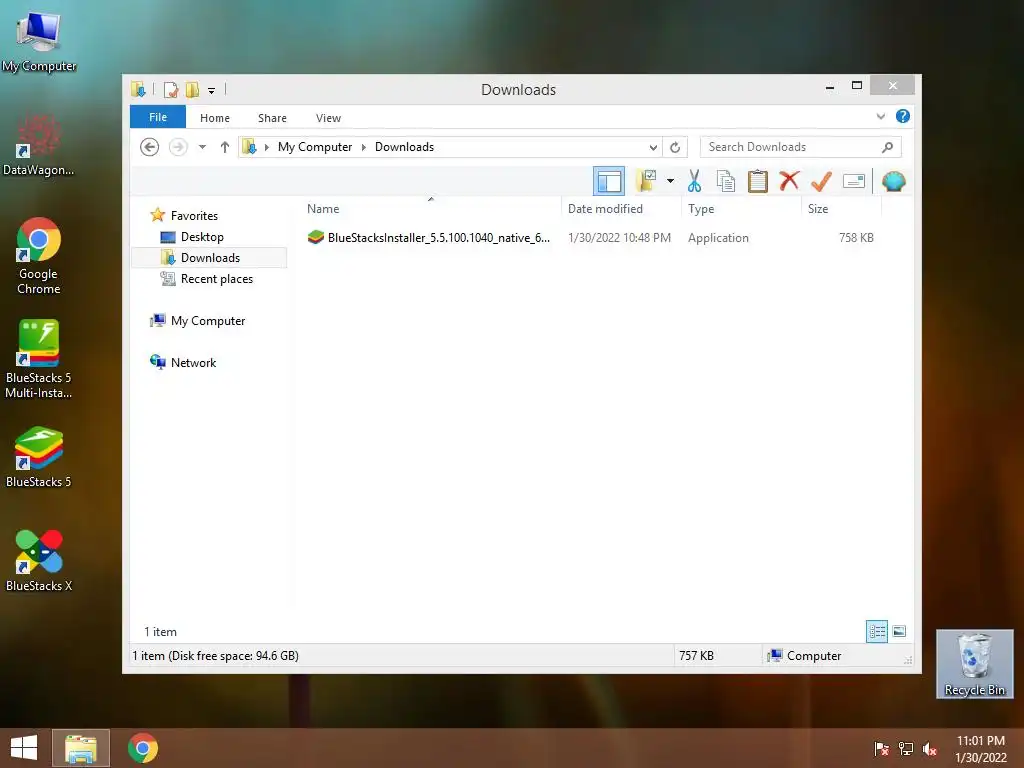Switch to details view icon
The height and width of the screenshot is (768, 1024).
tap(877, 631)
